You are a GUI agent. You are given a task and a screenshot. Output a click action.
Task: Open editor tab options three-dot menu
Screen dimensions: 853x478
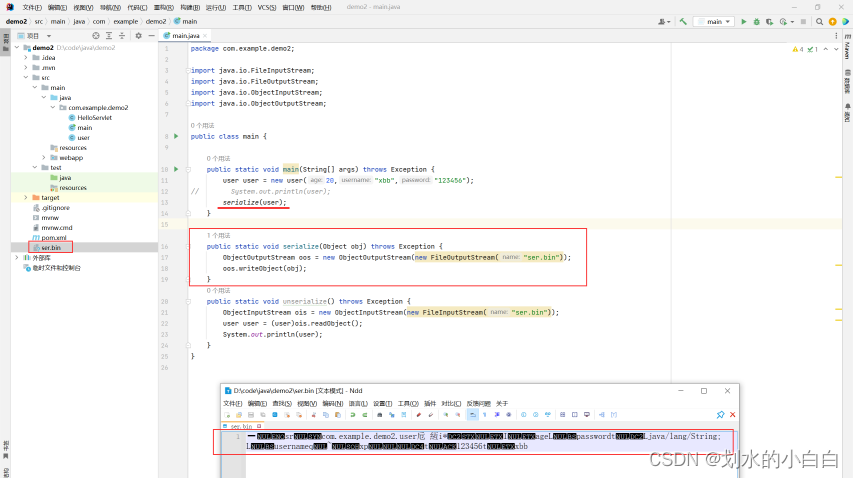(836, 36)
